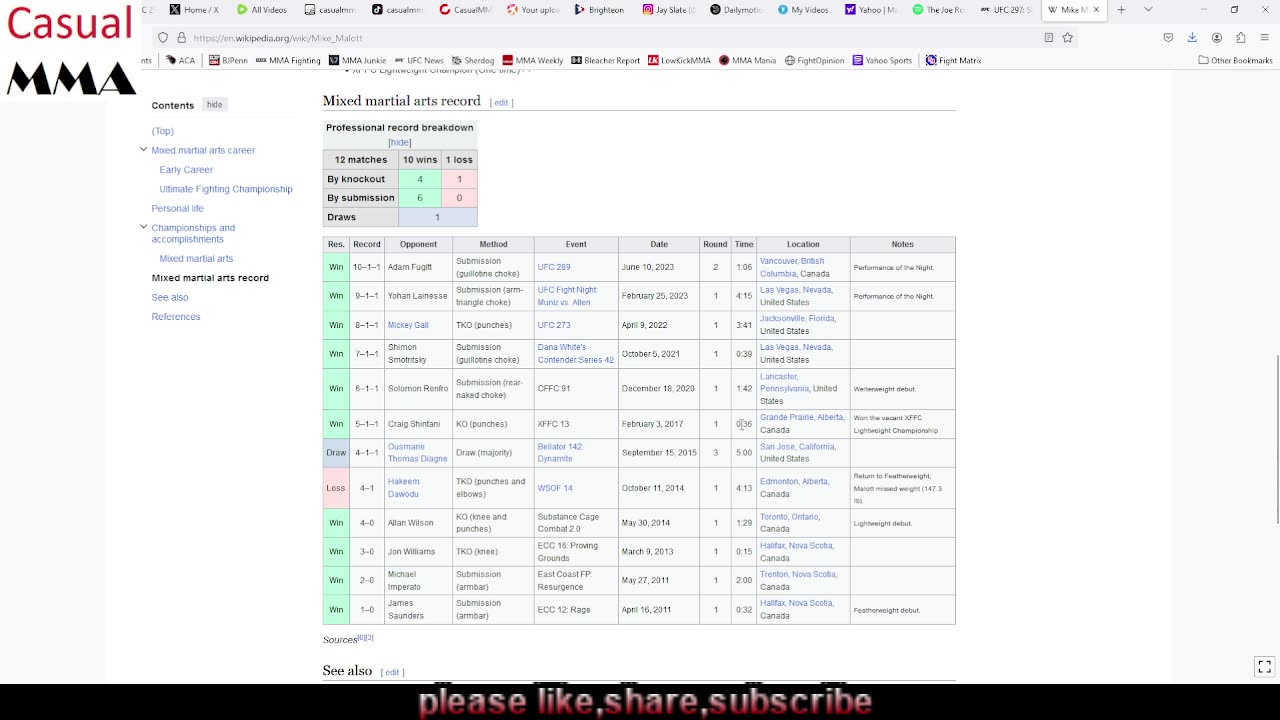This screenshot has height=720, width=1280.
Task: Open Early Career contents link
Action: click(x=186, y=170)
